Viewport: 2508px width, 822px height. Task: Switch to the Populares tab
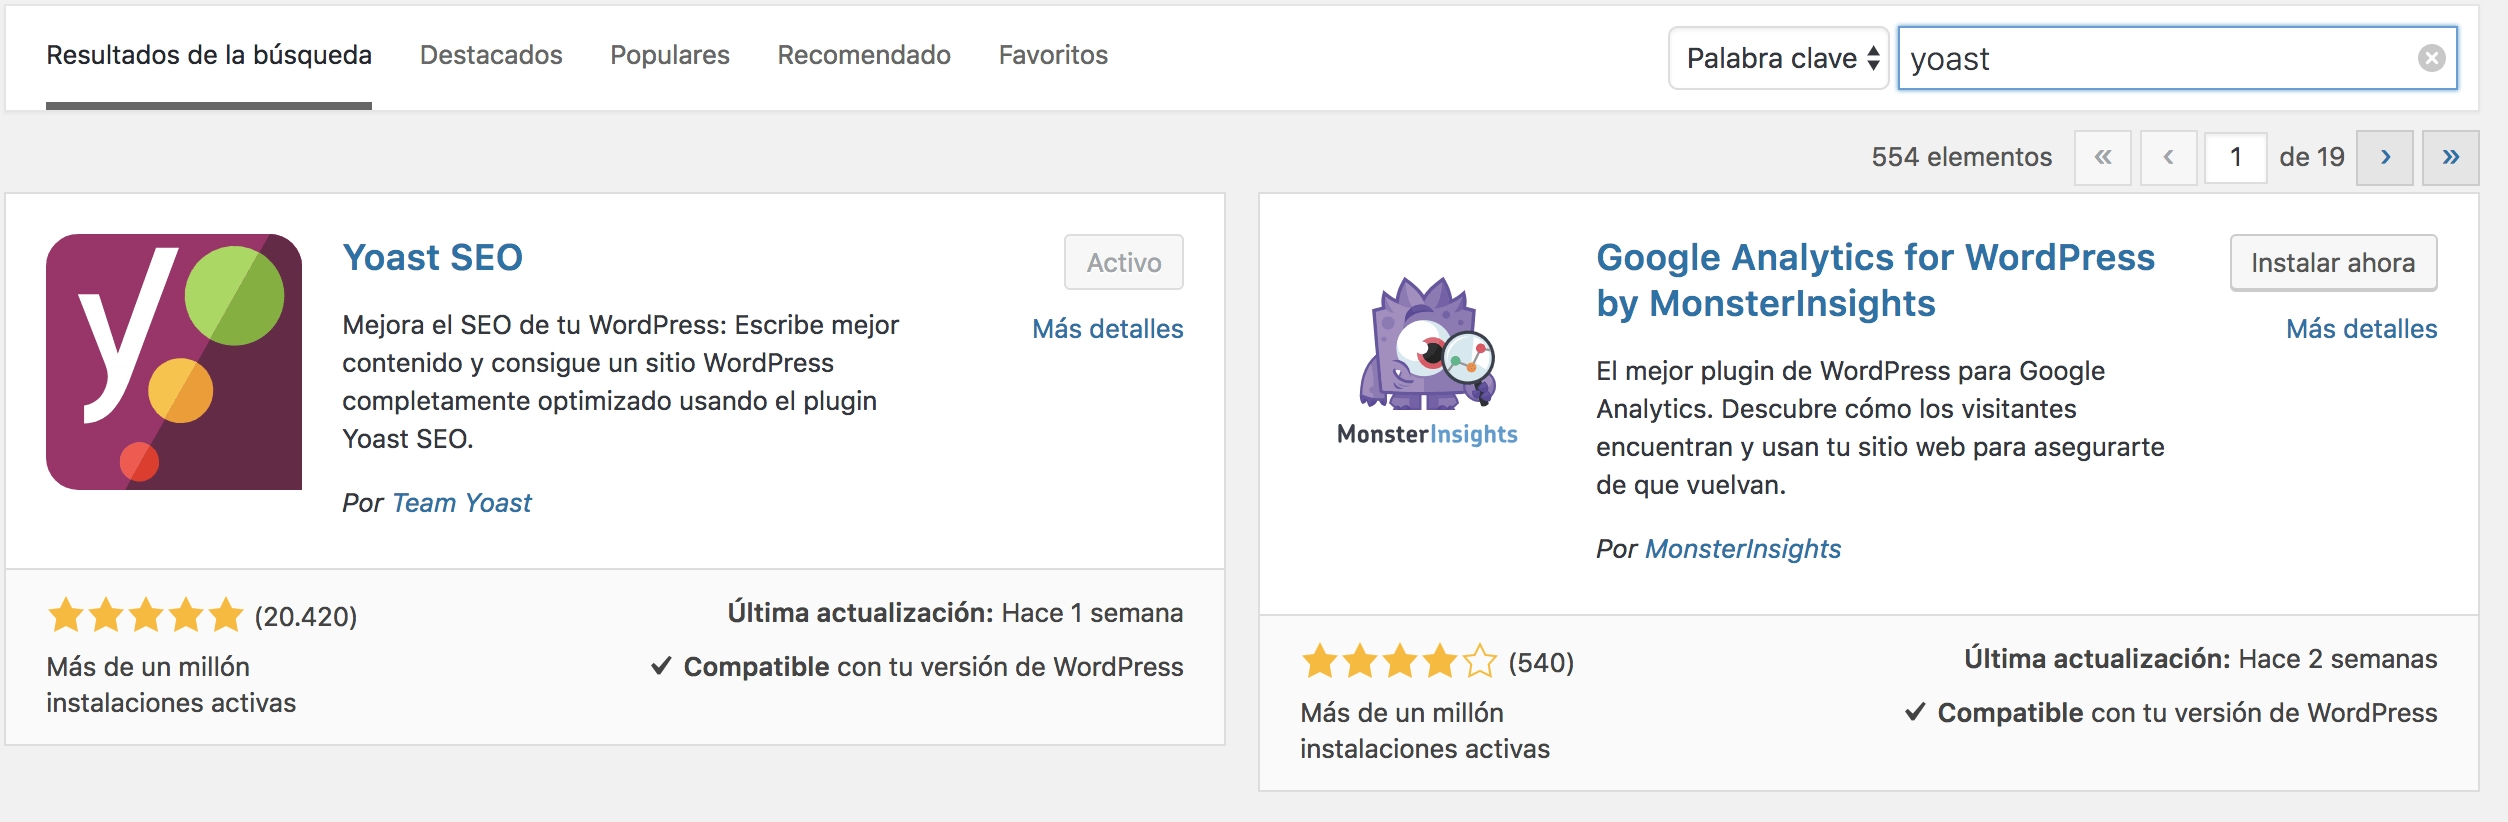pos(670,55)
